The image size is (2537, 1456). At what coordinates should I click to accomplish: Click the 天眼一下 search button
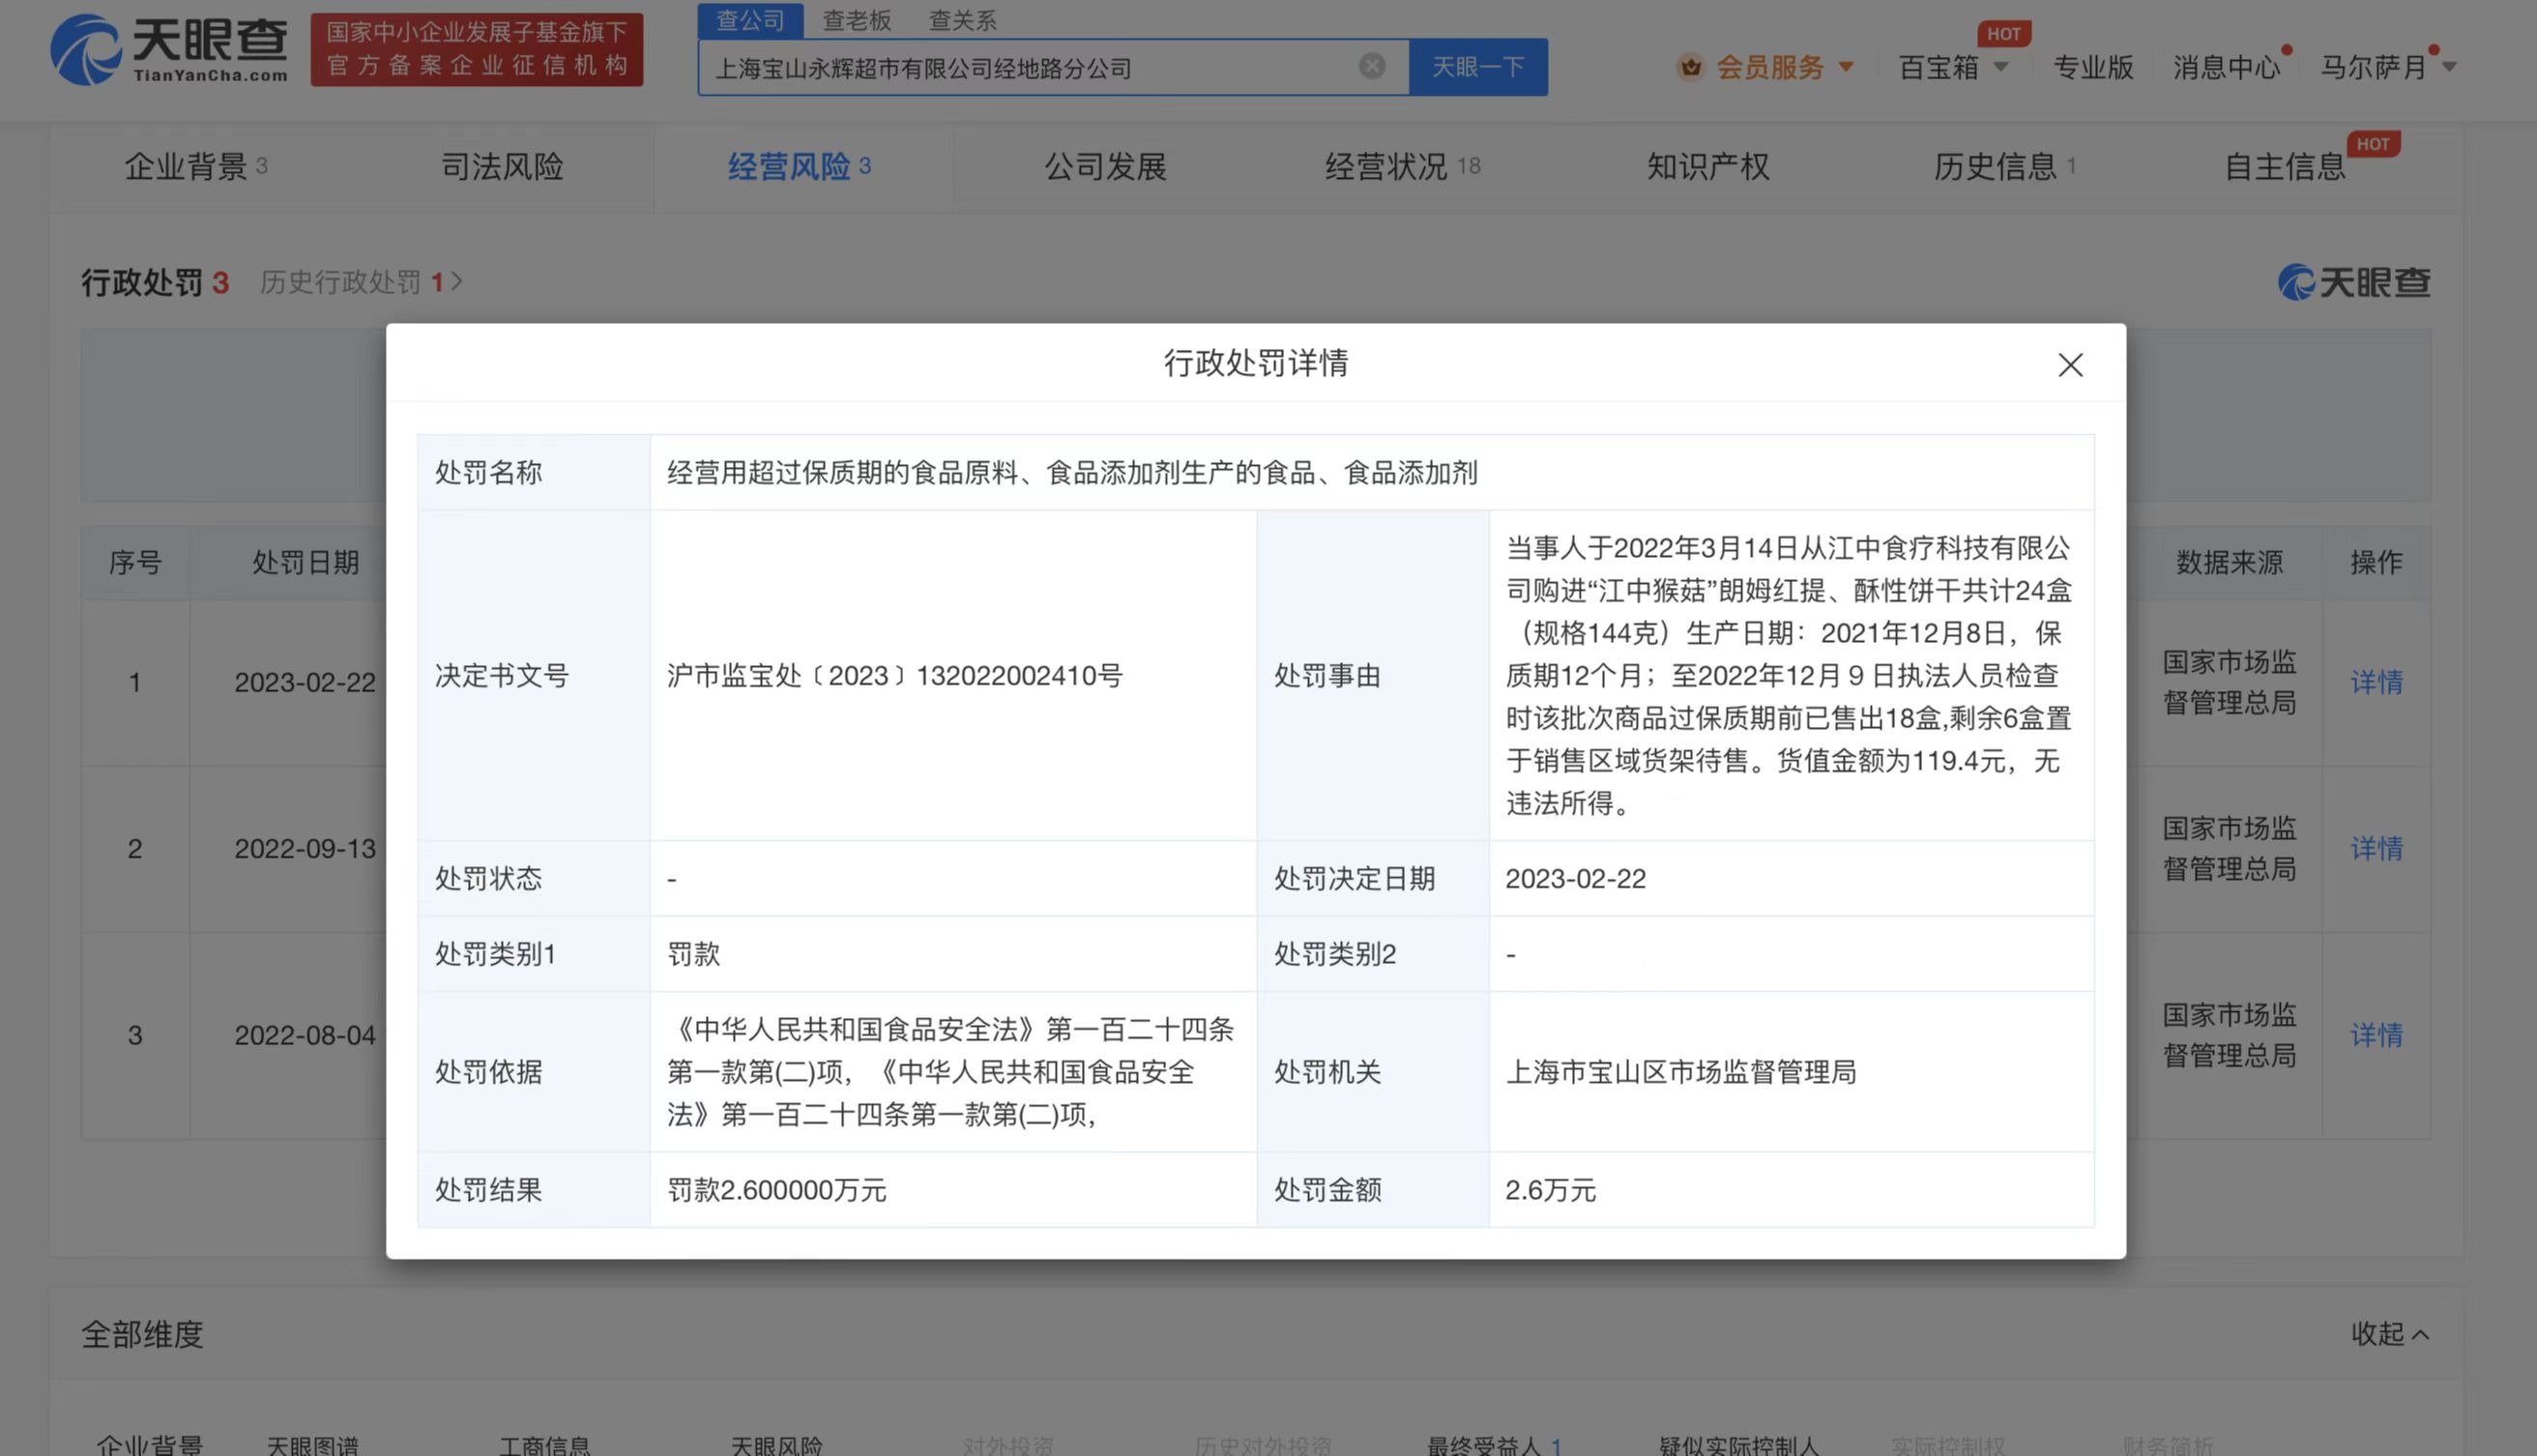(x=1478, y=66)
